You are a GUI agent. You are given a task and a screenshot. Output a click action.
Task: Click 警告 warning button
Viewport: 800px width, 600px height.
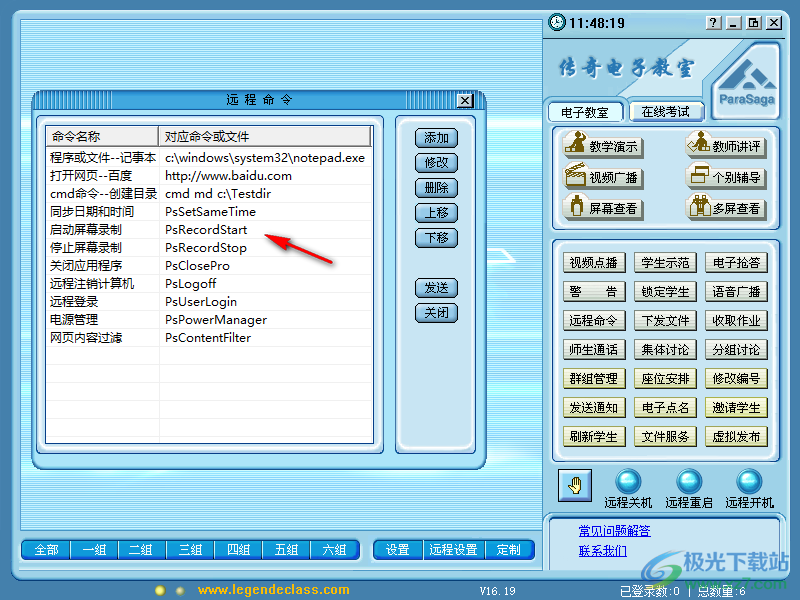[x=594, y=292]
